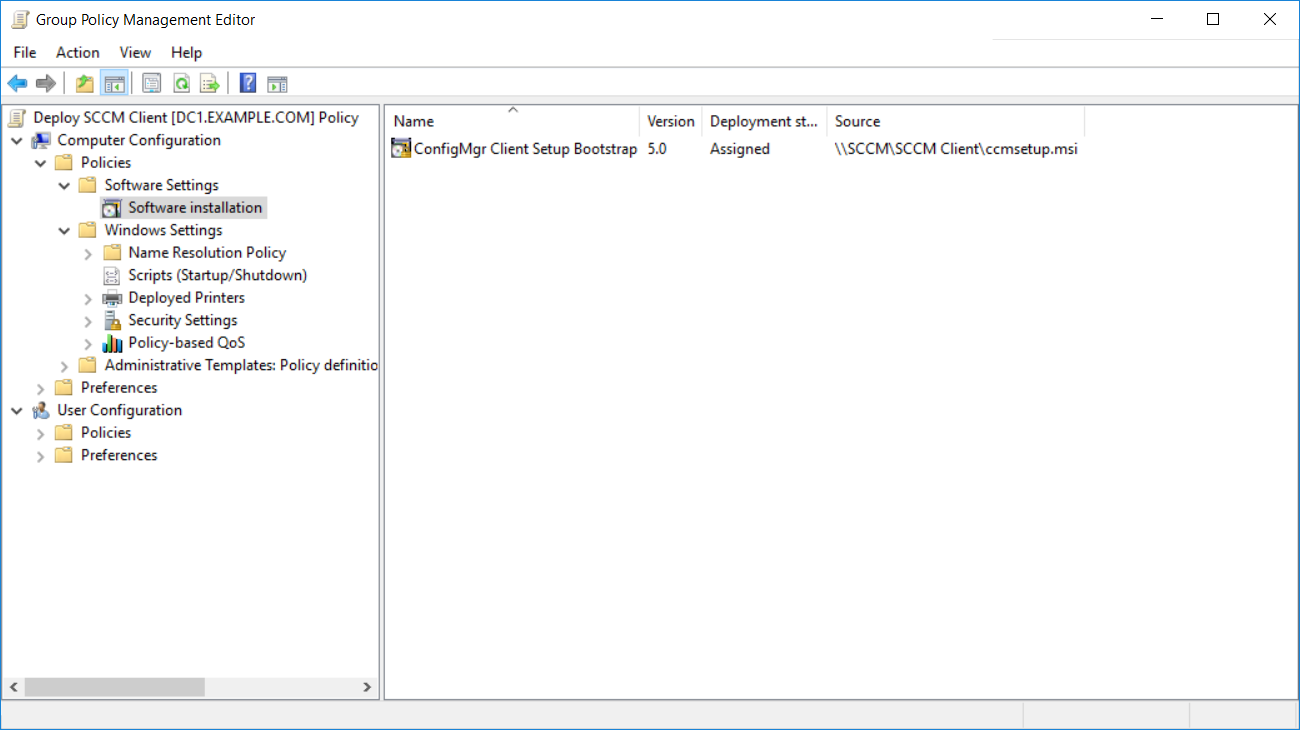The image size is (1300, 730).
Task: Select Scripts (Startup/Shutdown) tree item
Action: (217, 275)
